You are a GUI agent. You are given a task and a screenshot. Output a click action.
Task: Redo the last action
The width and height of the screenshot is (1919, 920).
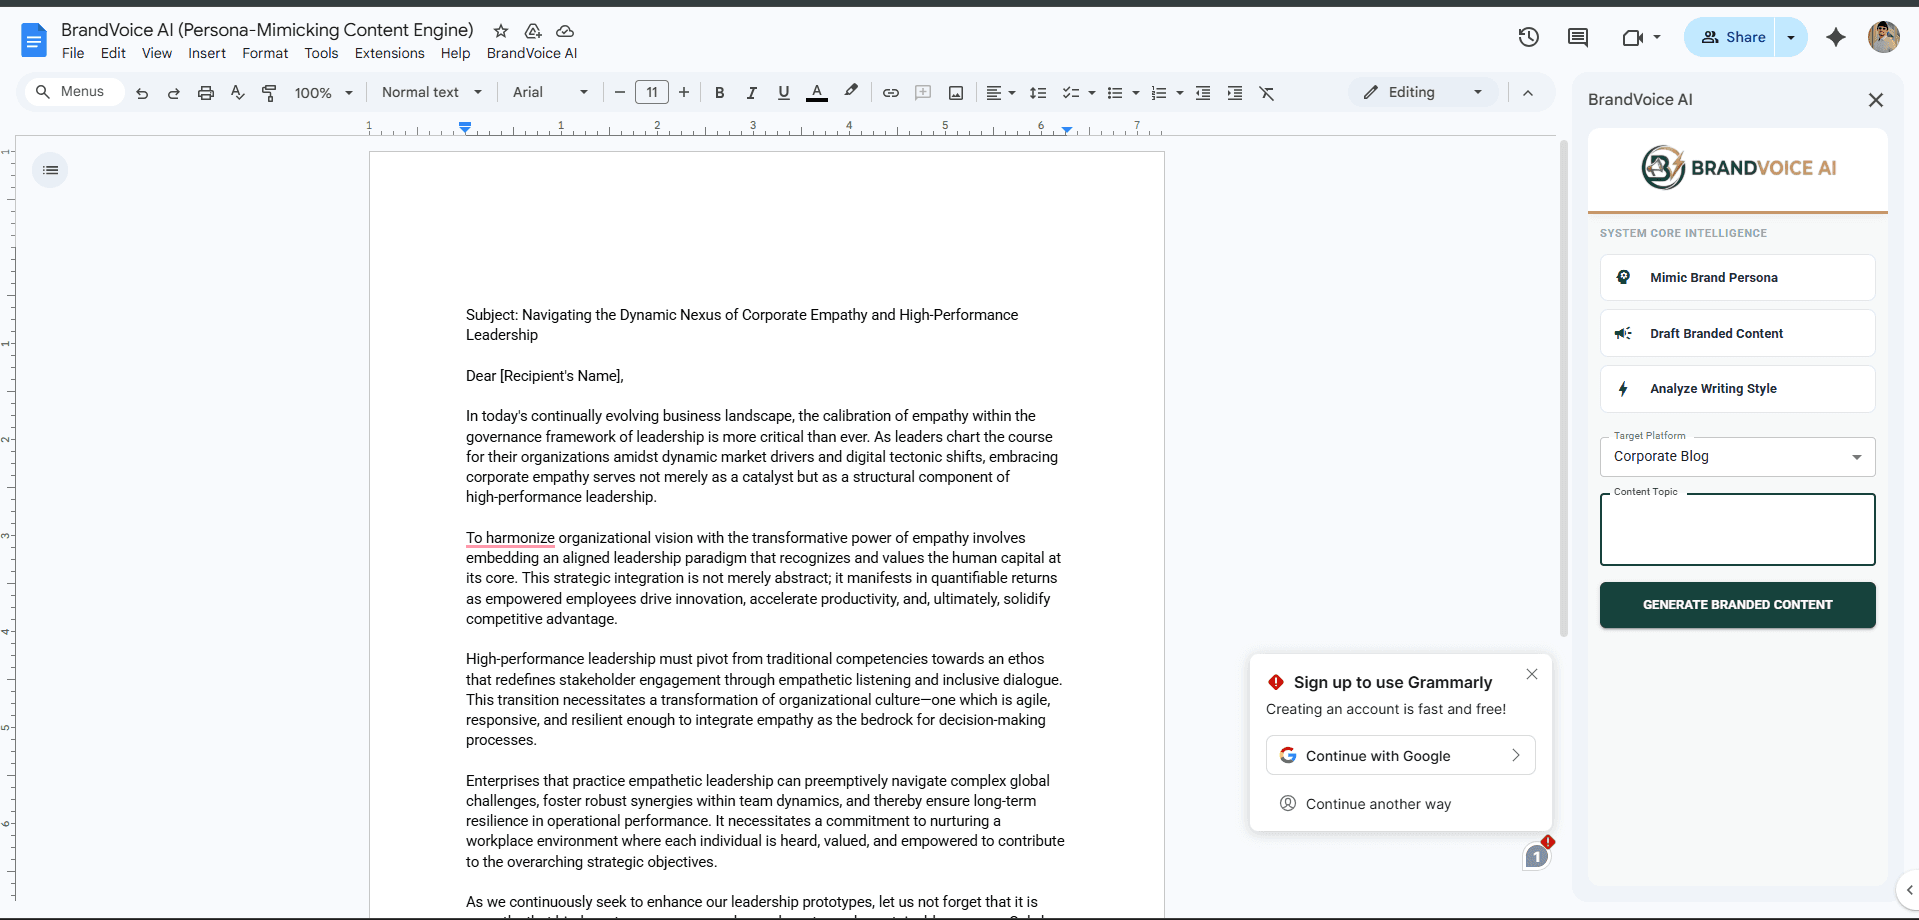(174, 93)
